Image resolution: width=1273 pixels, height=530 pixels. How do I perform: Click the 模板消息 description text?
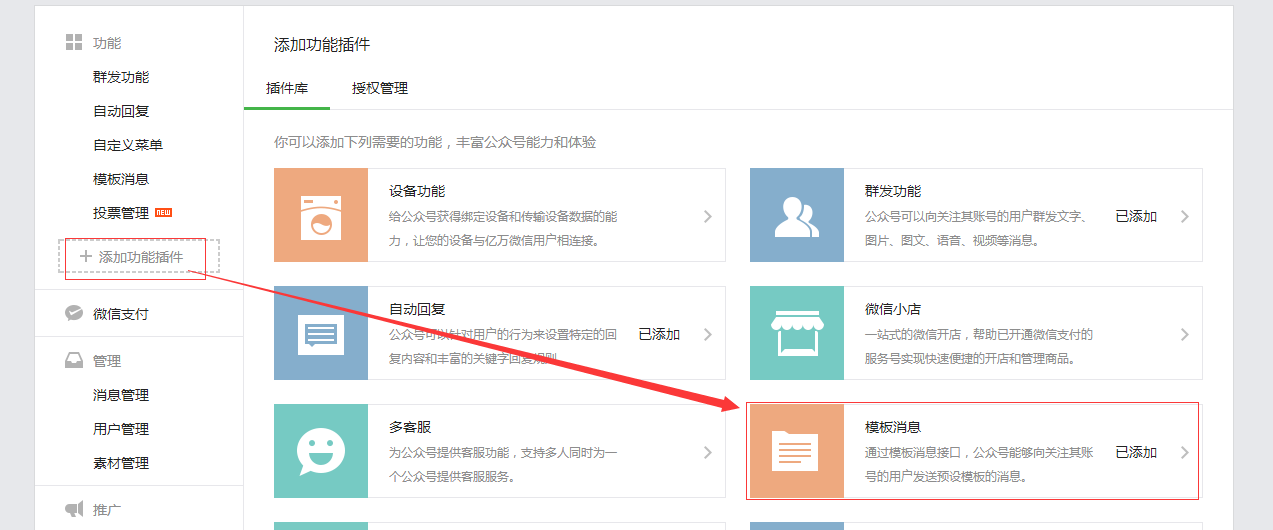tap(979, 464)
